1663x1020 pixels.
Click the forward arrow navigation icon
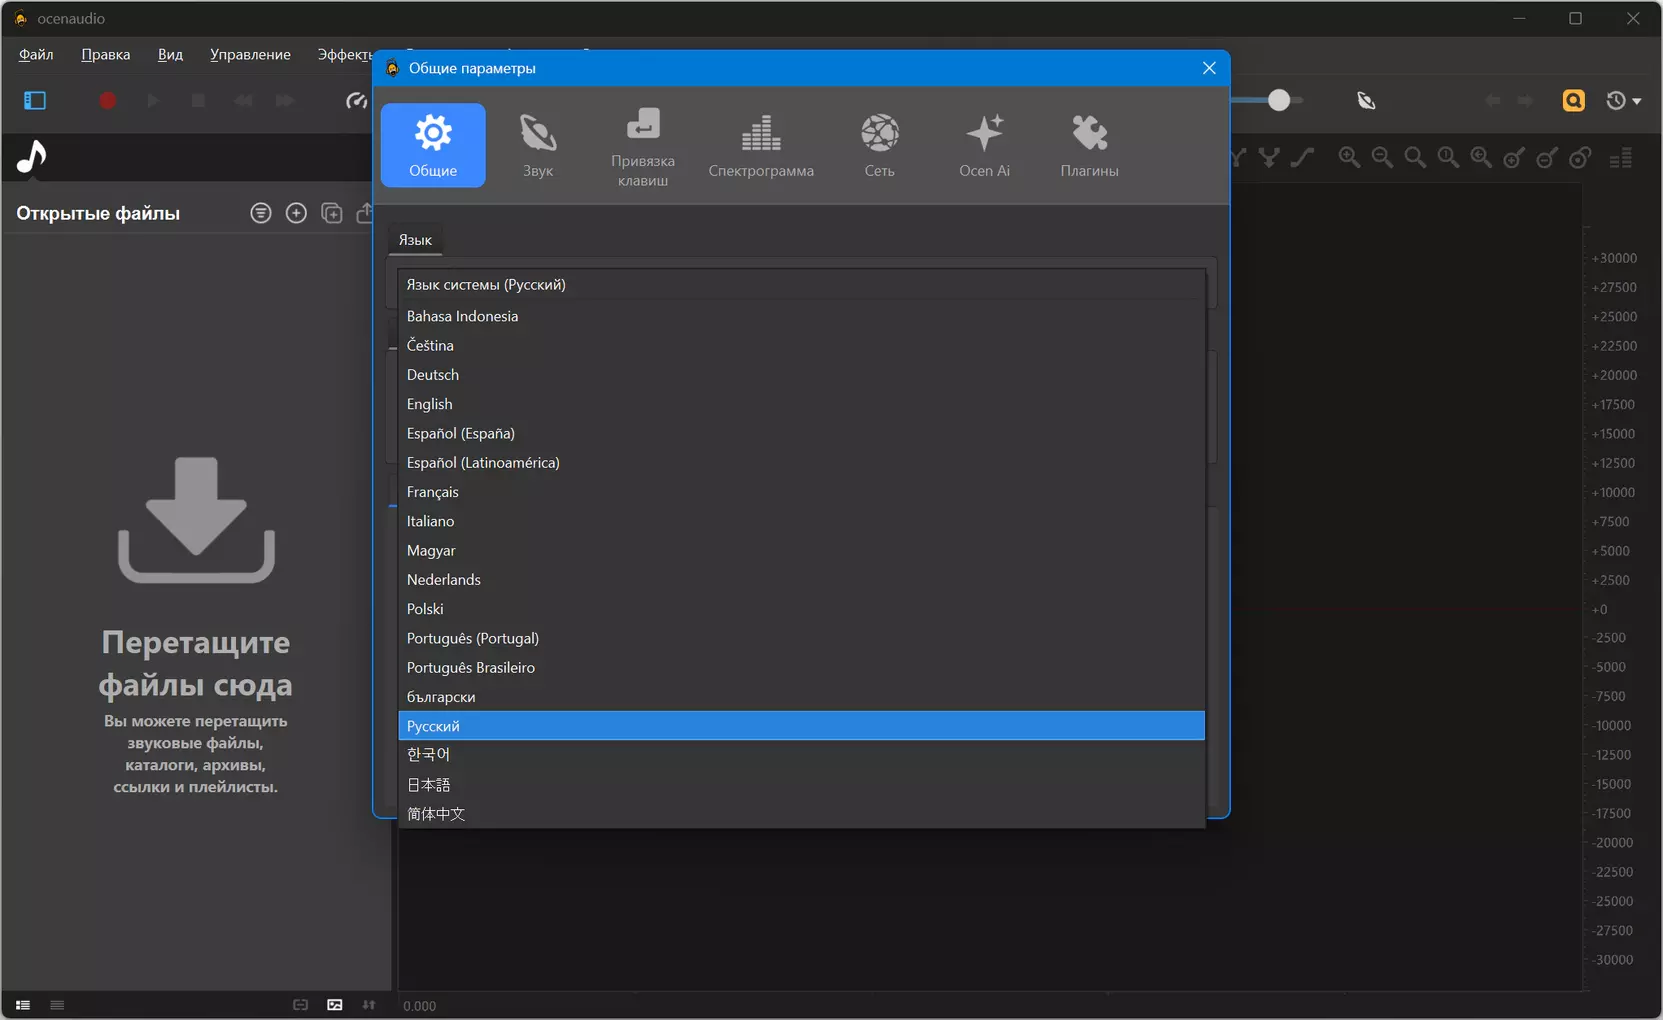coord(1526,100)
